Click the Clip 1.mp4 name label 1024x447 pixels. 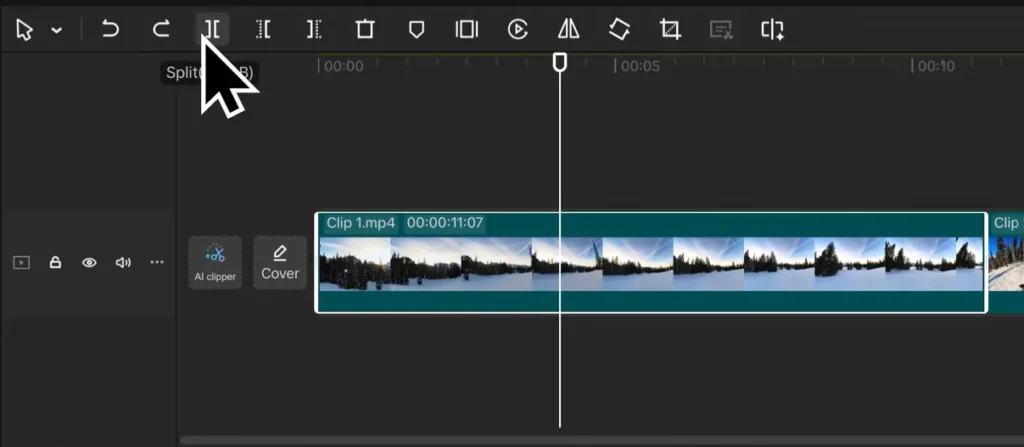[360, 224]
